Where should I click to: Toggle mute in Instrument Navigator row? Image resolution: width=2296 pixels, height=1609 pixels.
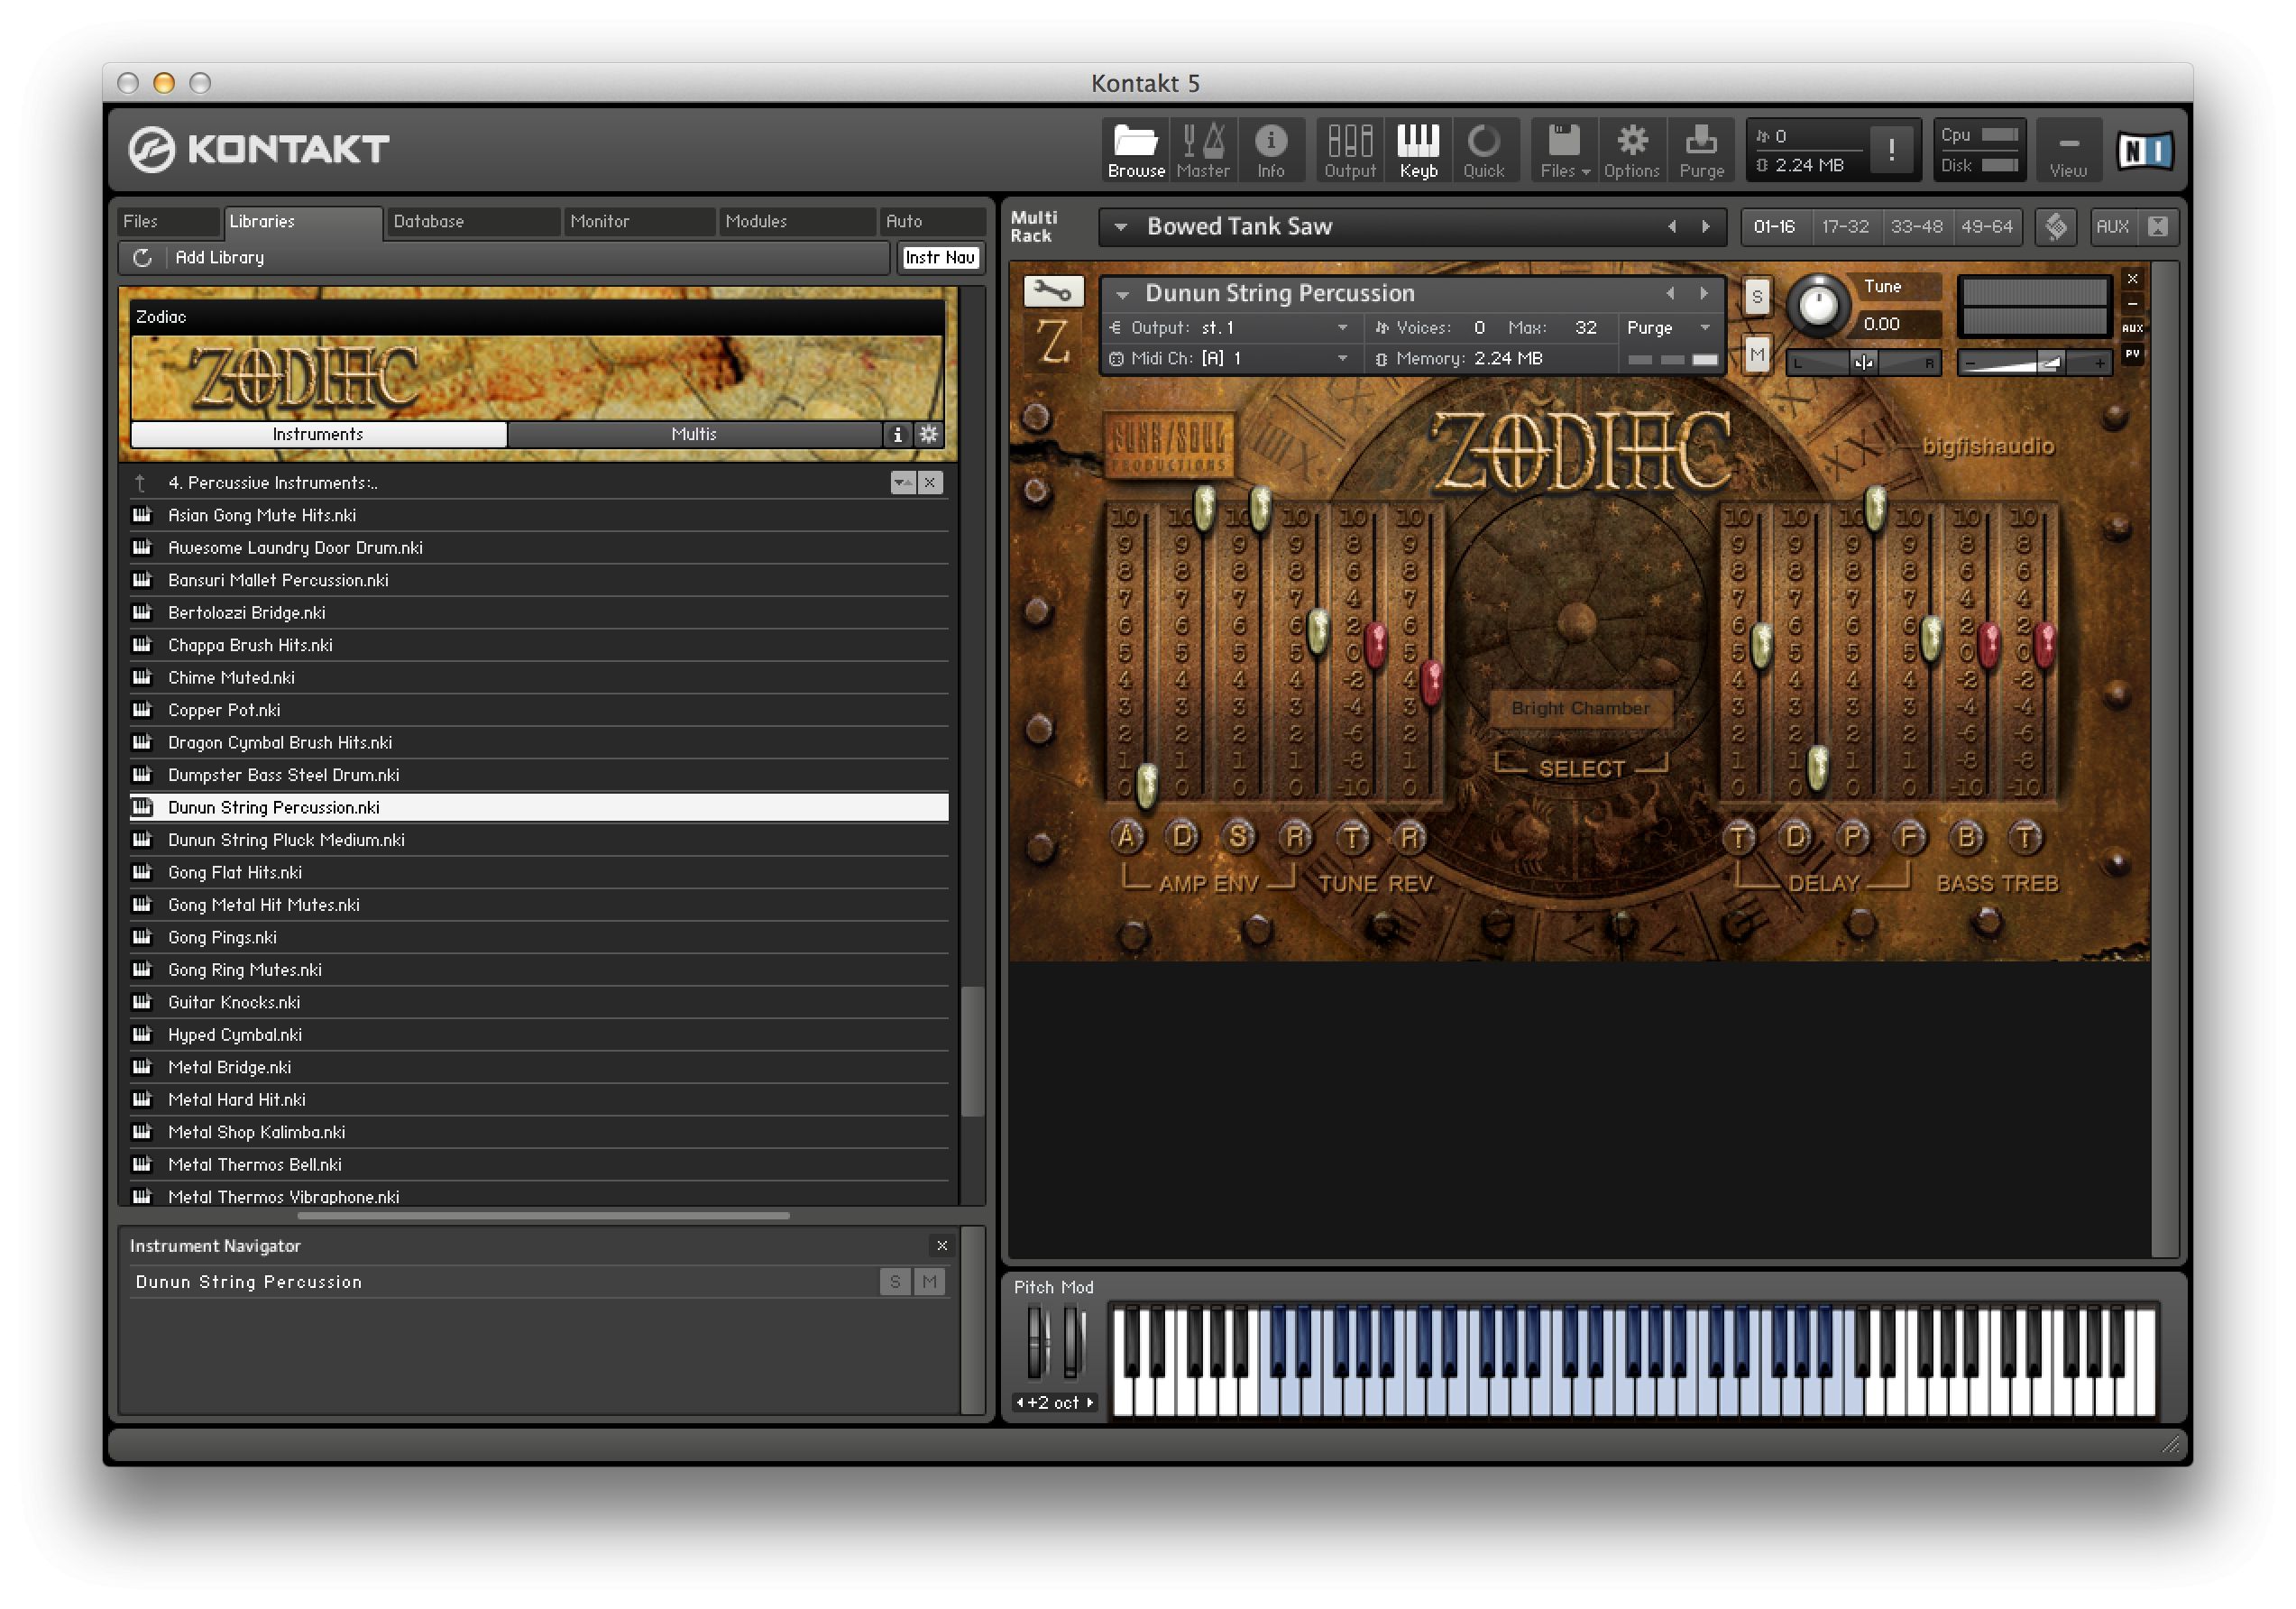pos(930,1282)
